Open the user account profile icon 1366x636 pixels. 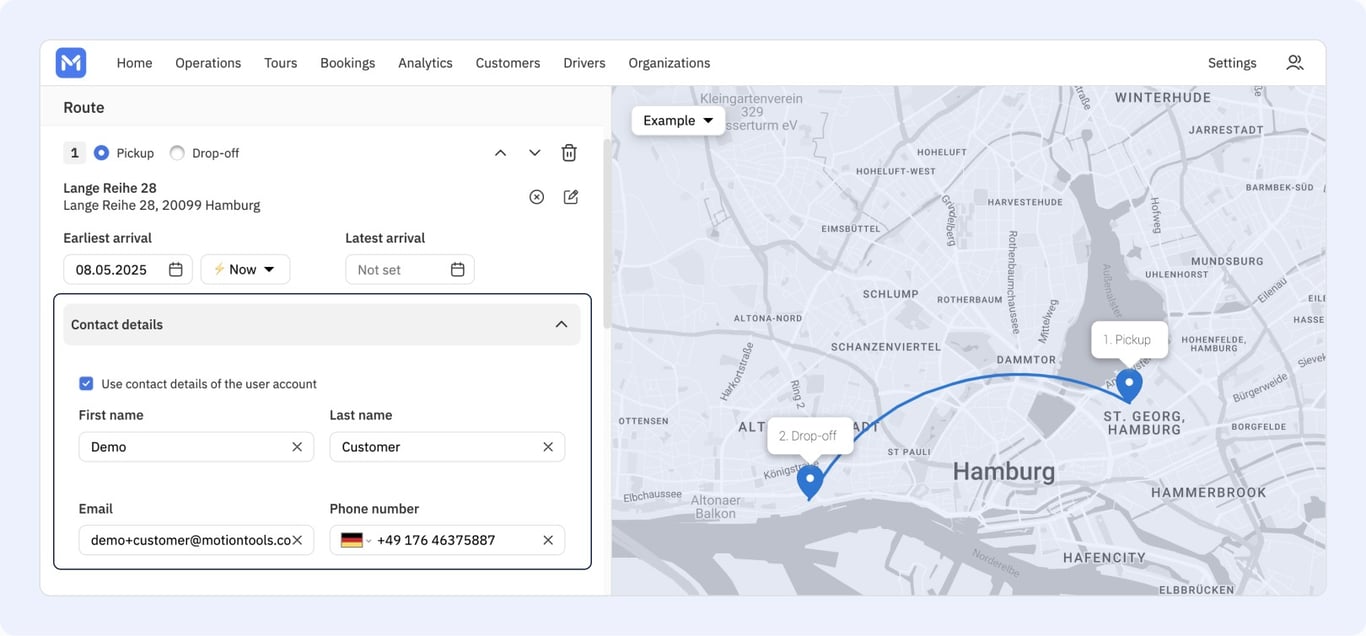(x=1294, y=63)
